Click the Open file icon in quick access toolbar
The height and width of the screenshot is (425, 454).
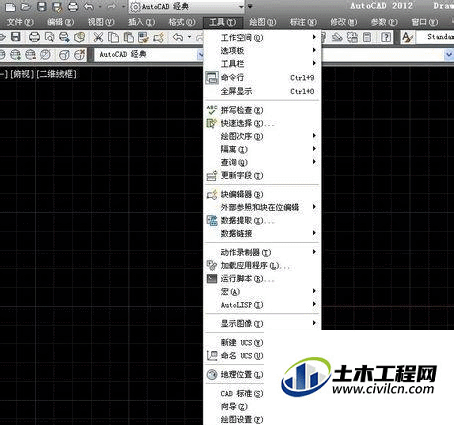tap(26, 6)
